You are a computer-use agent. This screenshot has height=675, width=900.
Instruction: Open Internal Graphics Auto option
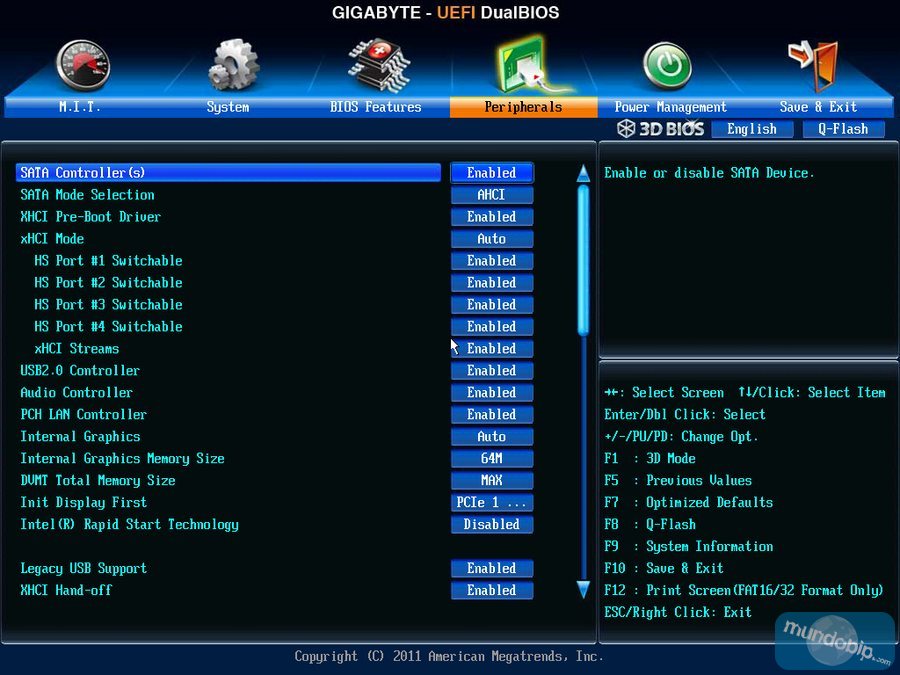[x=492, y=437]
